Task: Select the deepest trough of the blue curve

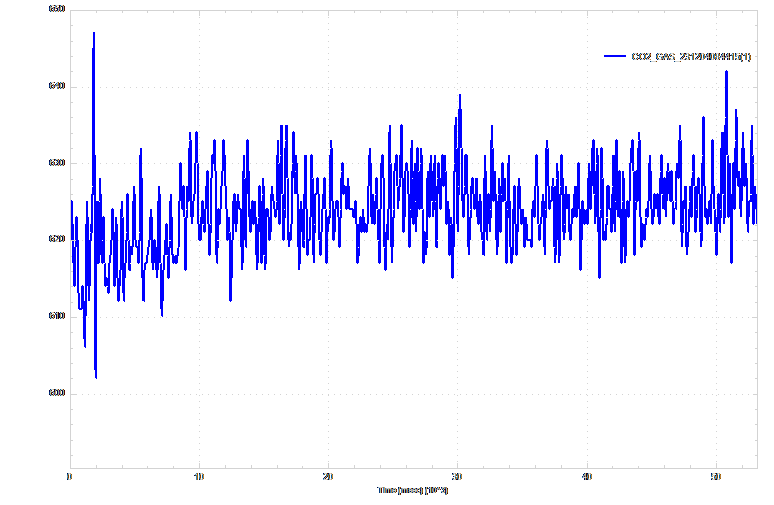Action: (96, 377)
